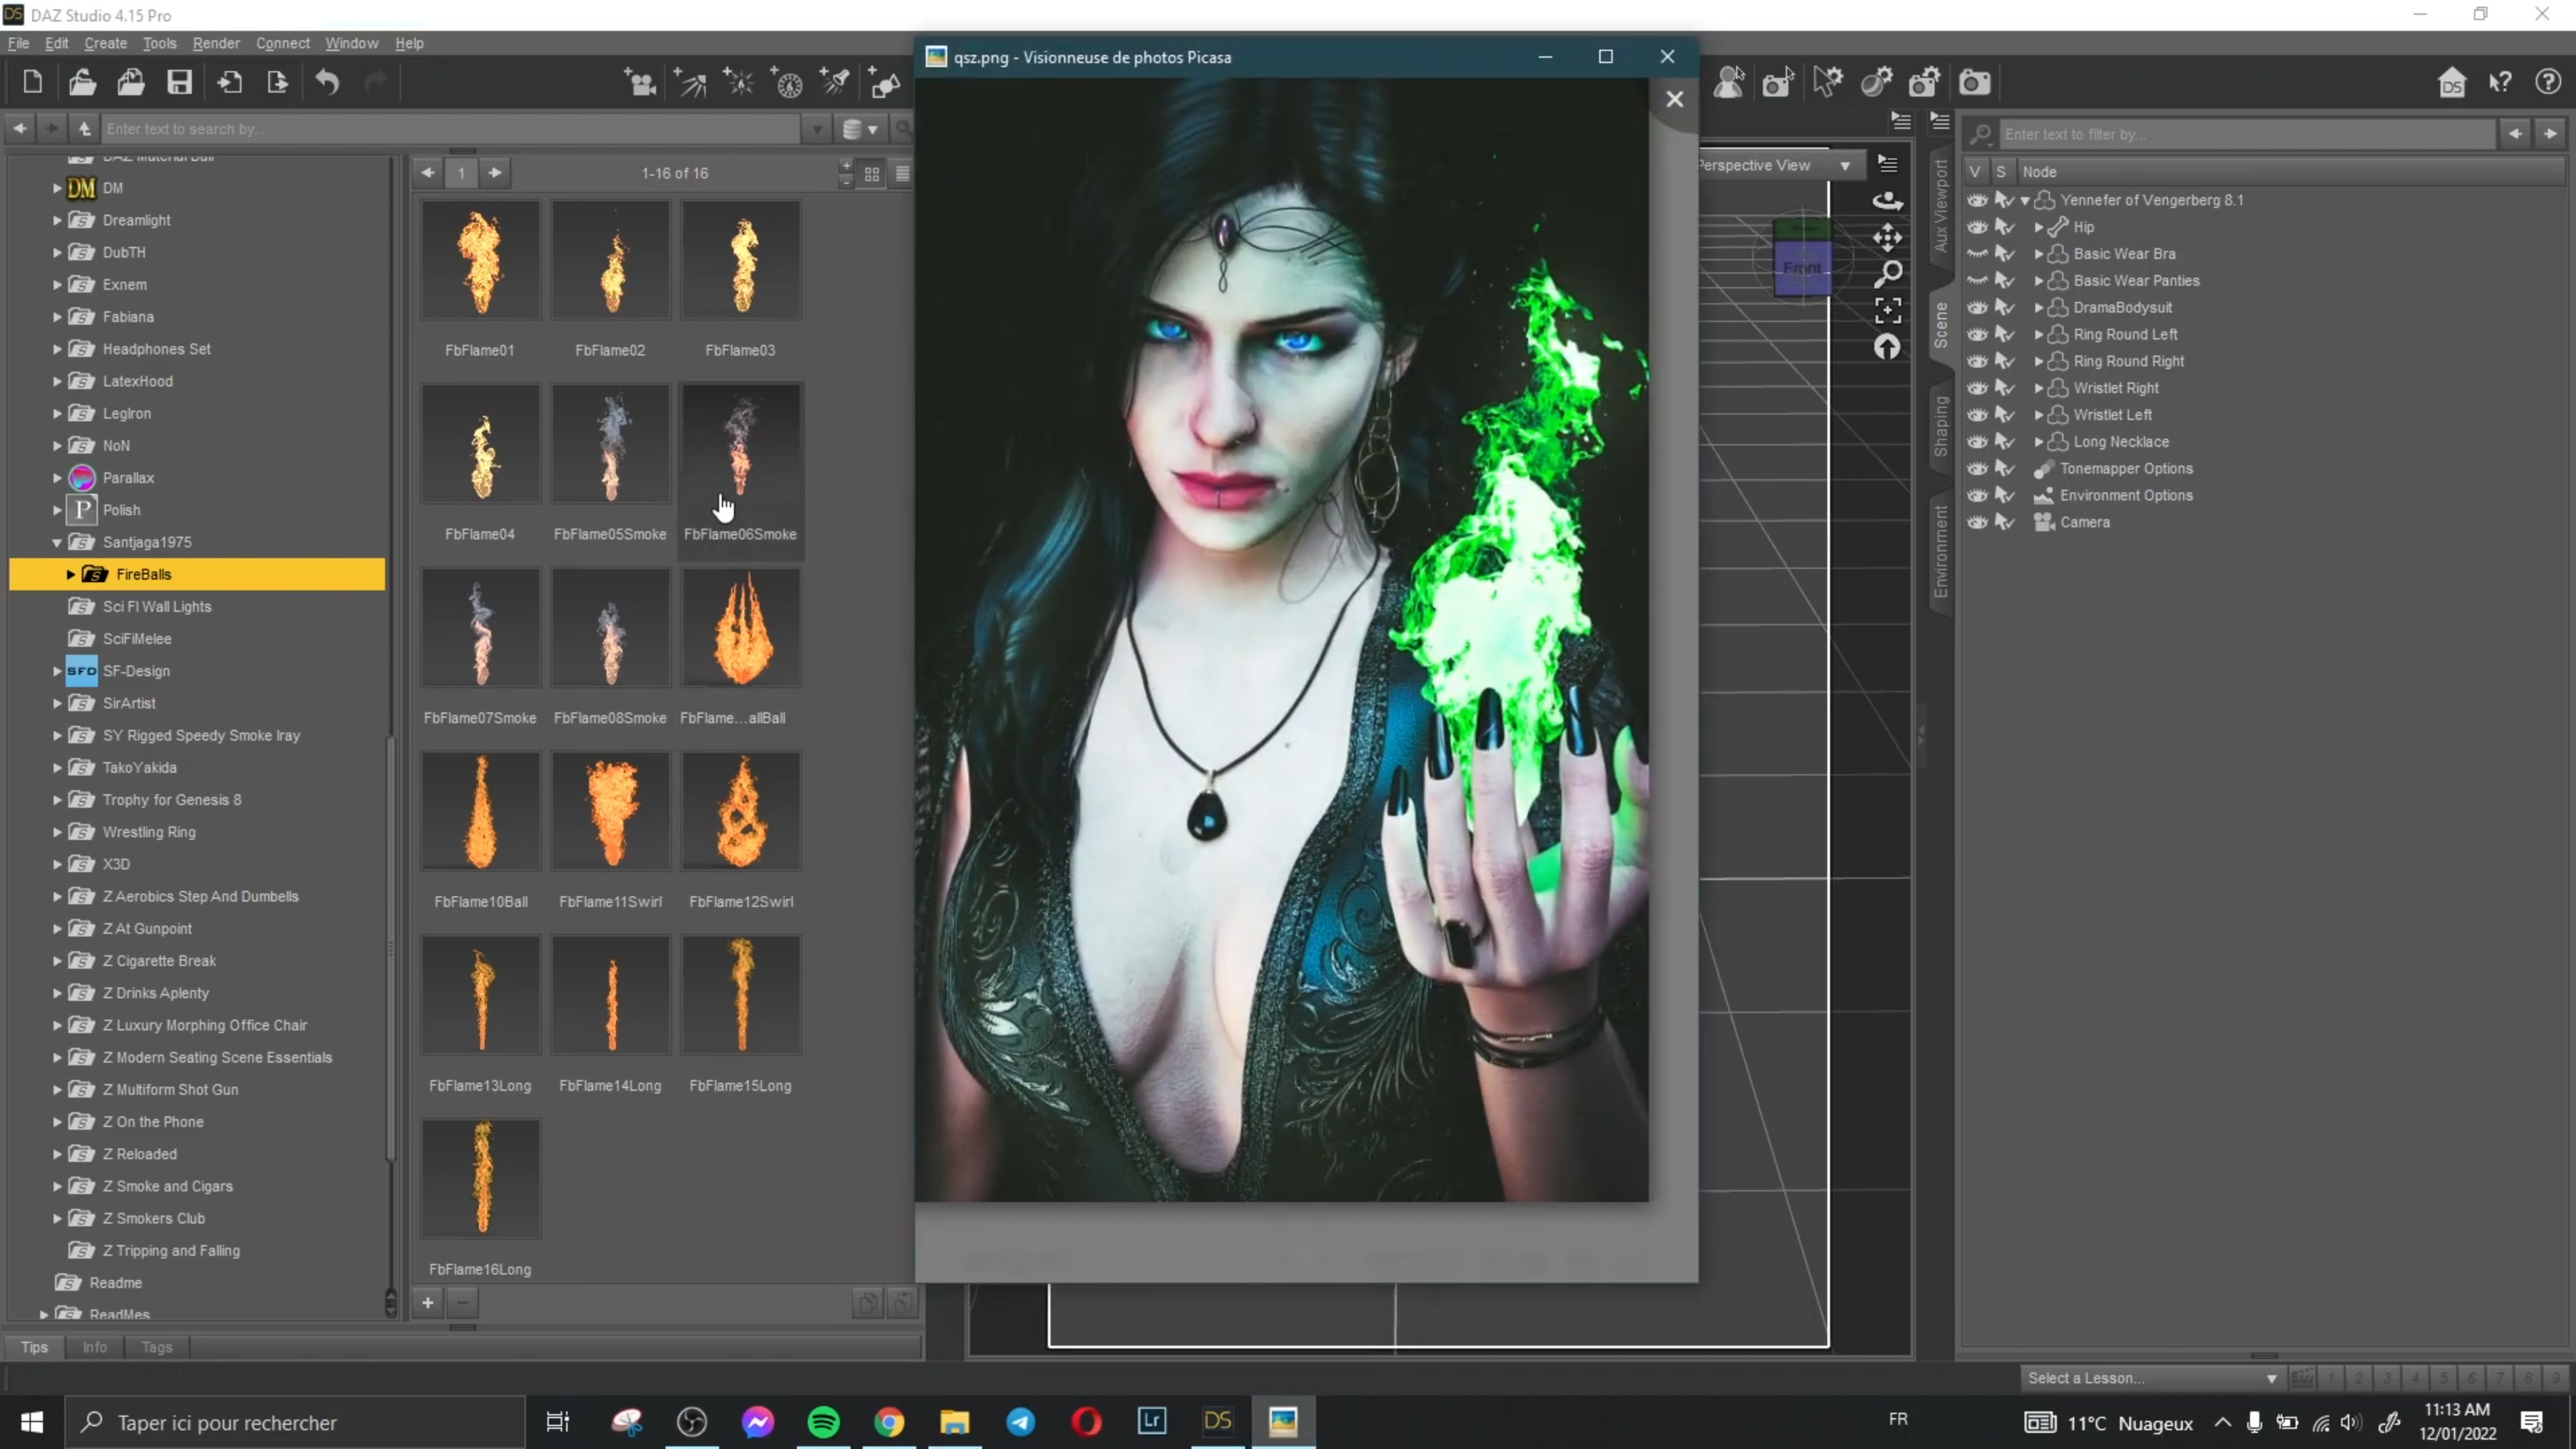Collapse the Santjaga1975 folder
Image resolution: width=2576 pixels, height=1449 pixels.
tap(57, 542)
